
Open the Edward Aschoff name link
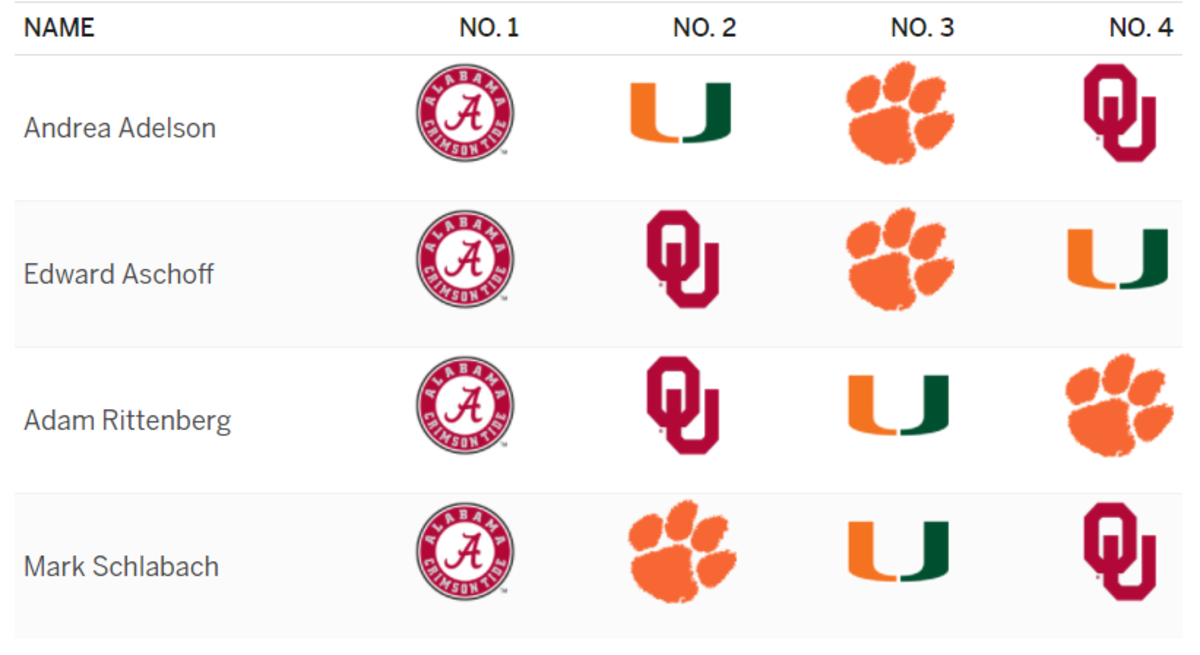[x=119, y=274]
